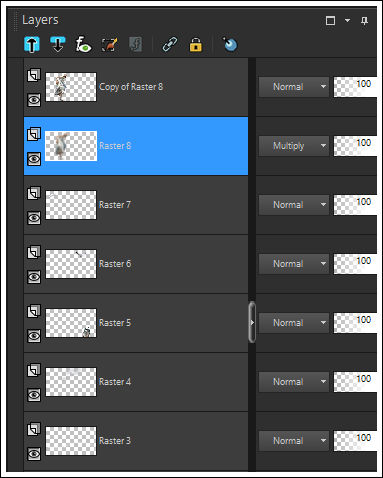Click the move layer up icon
Image resolution: width=383 pixels, height=478 pixels.
[x=32, y=44]
